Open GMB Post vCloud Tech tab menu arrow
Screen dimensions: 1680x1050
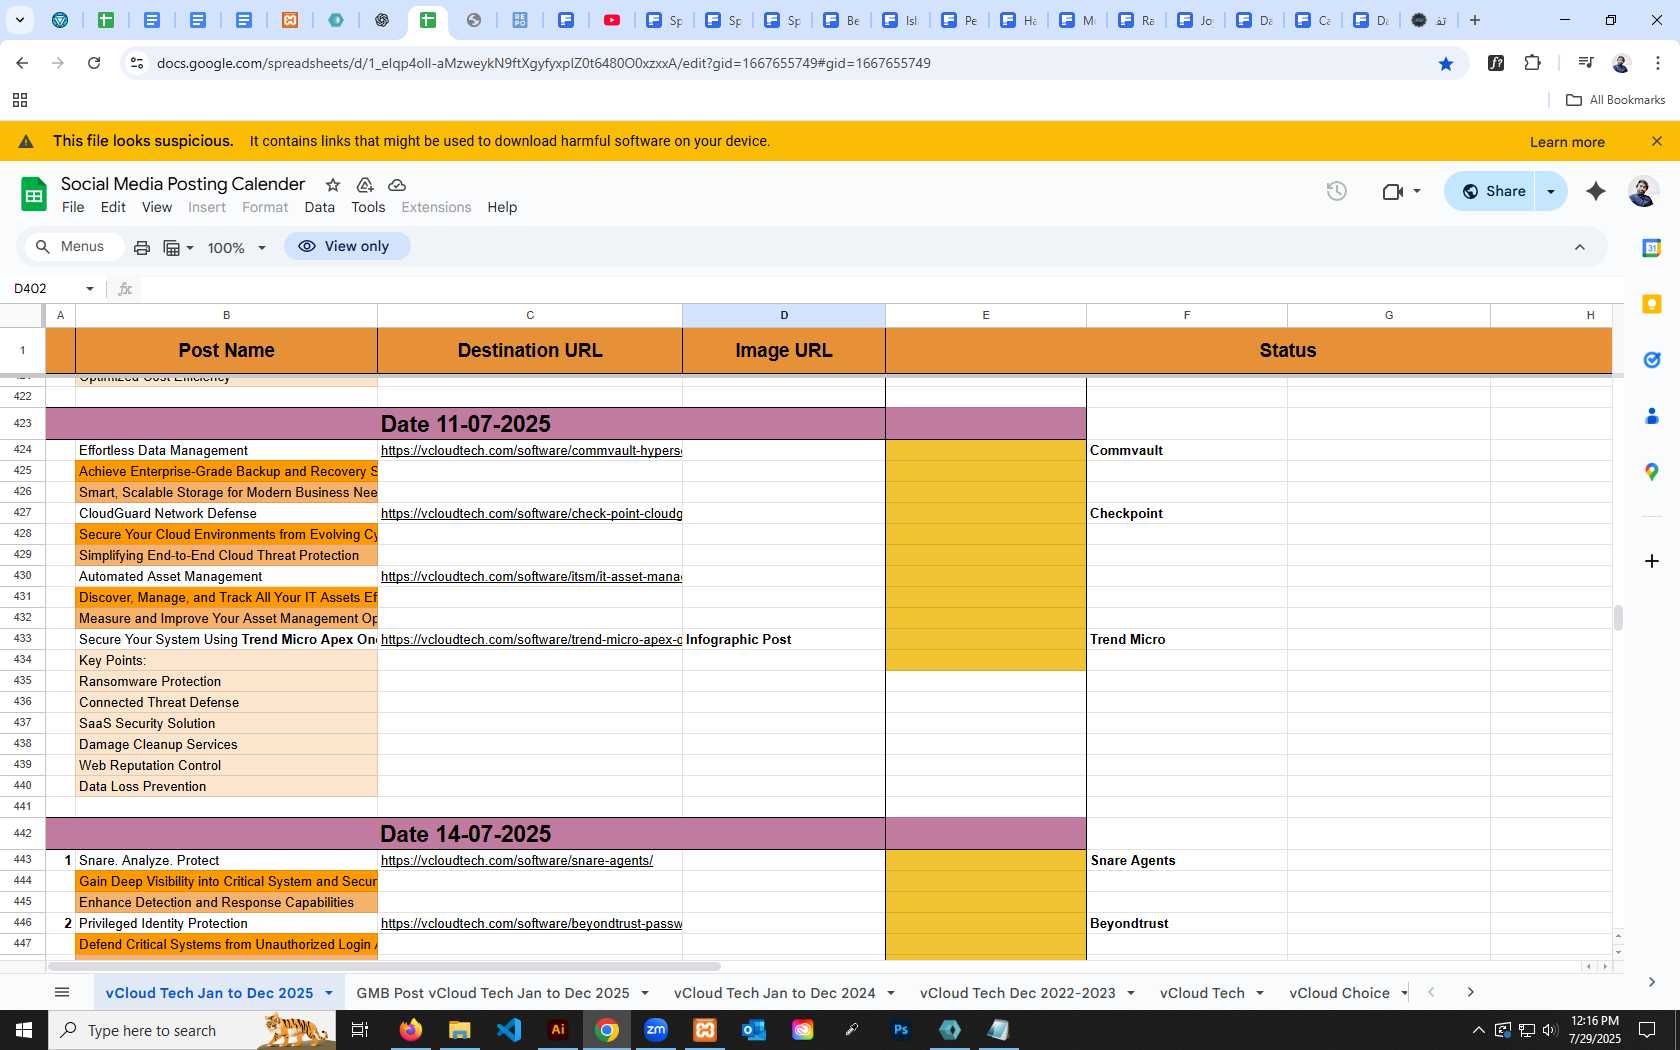[x=645, y=993]
